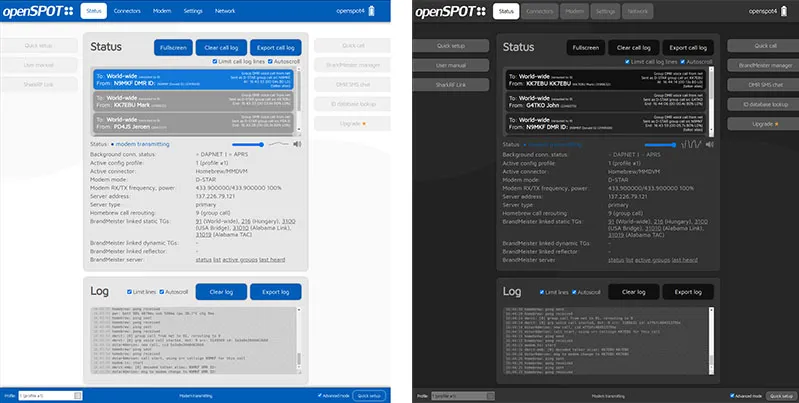Image resolution: width=799 pixels, height=403 pixels.
Task: Open the Network tab in light theme
Action: tap(225, 11)
